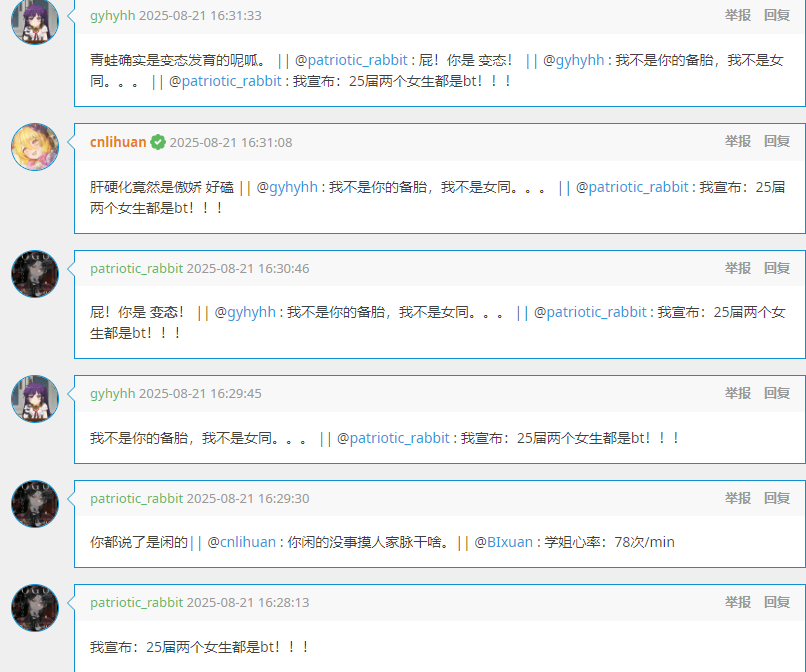Click the text 肝硬化竟然是傲娇 好磕
The height and width of the screenshot is (672, 806).
tap(161, 188)
